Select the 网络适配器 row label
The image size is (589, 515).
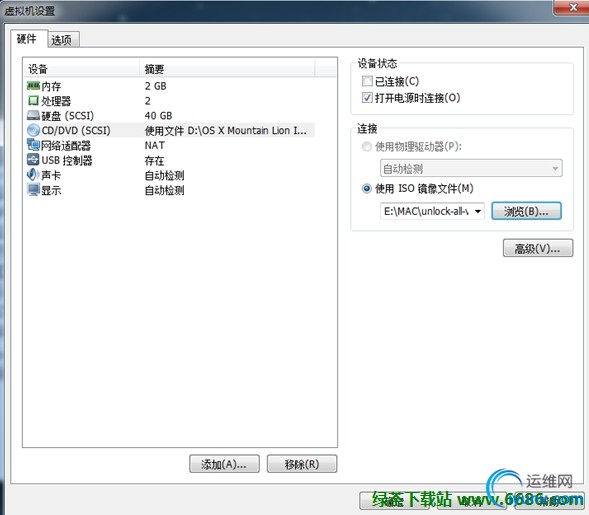pos(66,145)
